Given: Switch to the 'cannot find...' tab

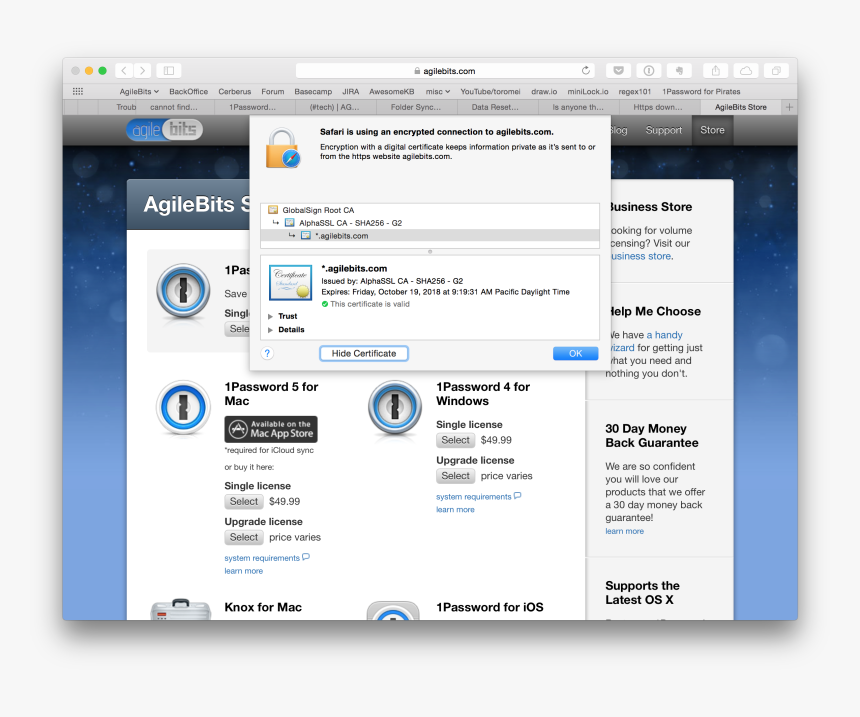Looking at the screenshot, I should [x=174, y=107].
